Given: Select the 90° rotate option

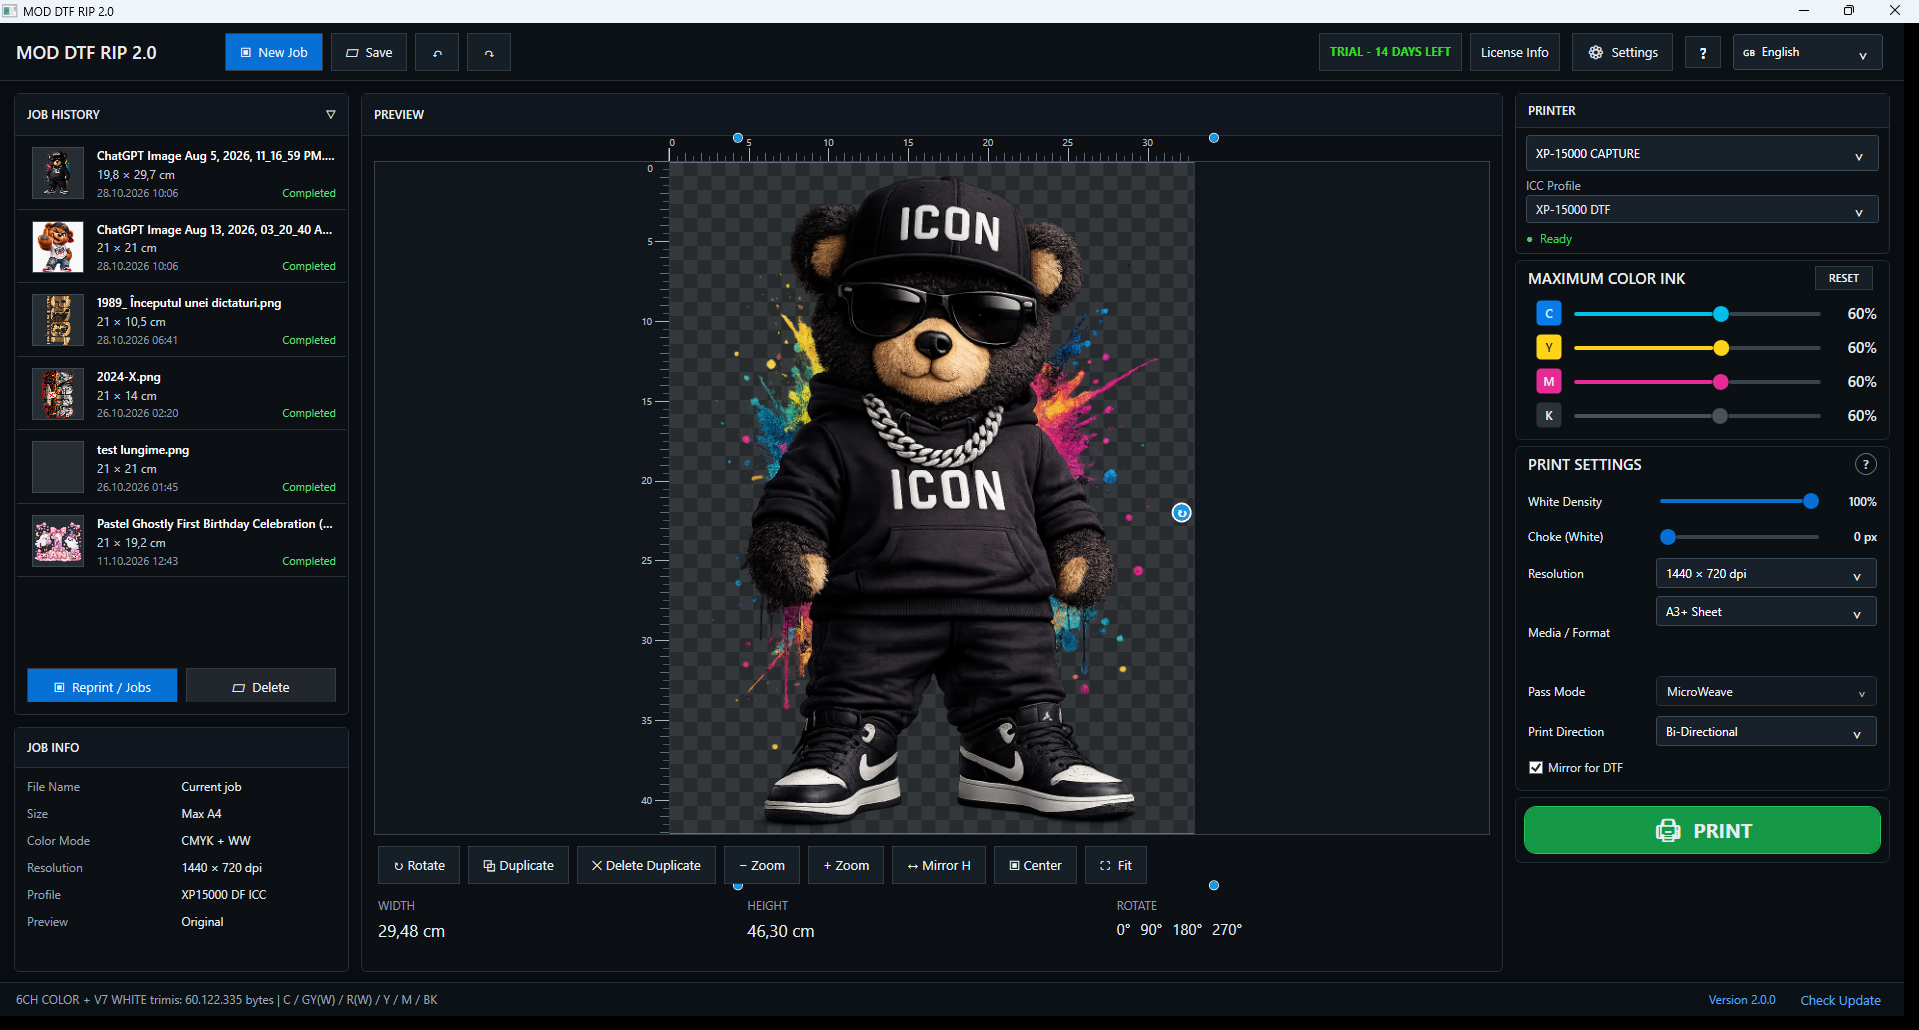Looking at the screenshot, I should (x=1151, y=930).
